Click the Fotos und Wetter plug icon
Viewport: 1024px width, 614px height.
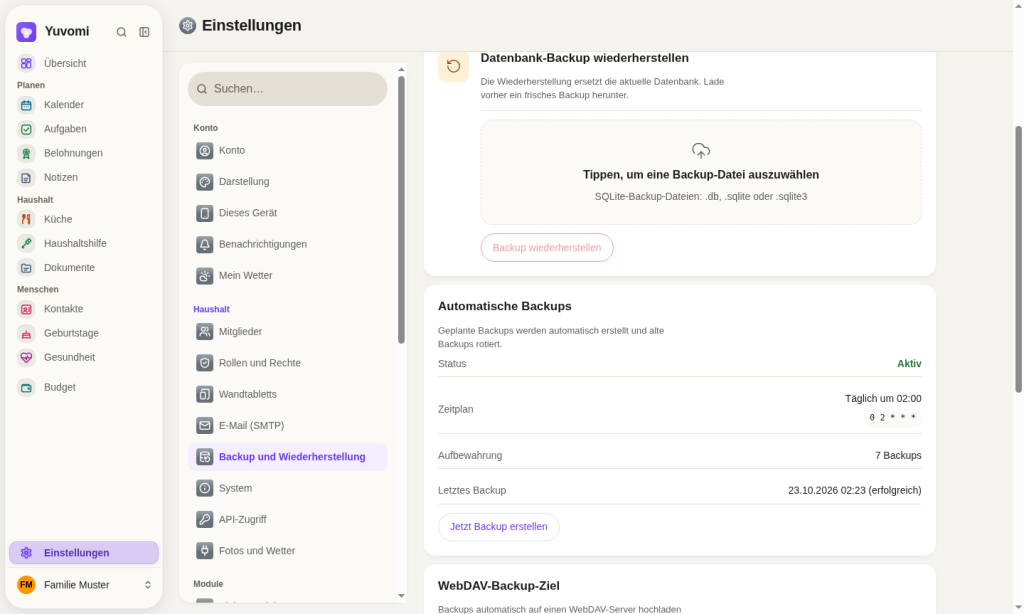[204, 551]
